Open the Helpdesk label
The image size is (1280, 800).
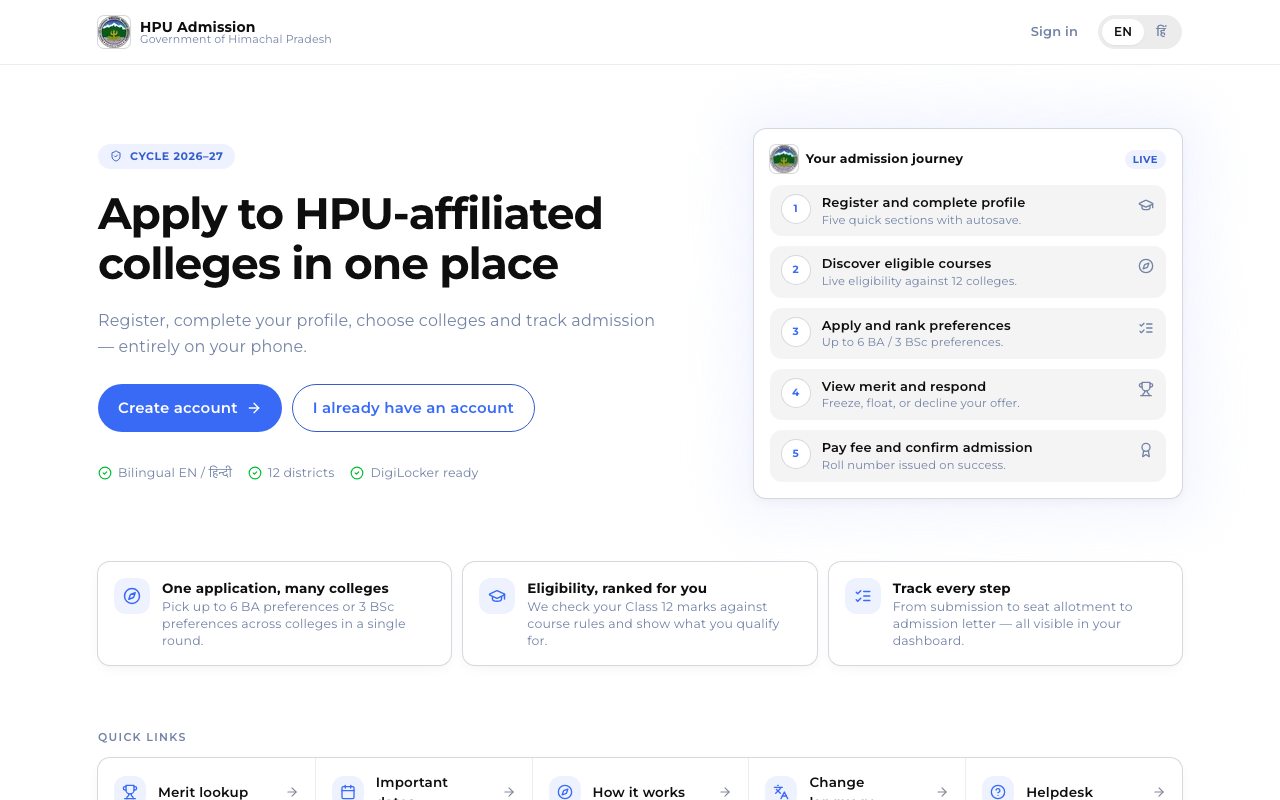[1060, 792]
